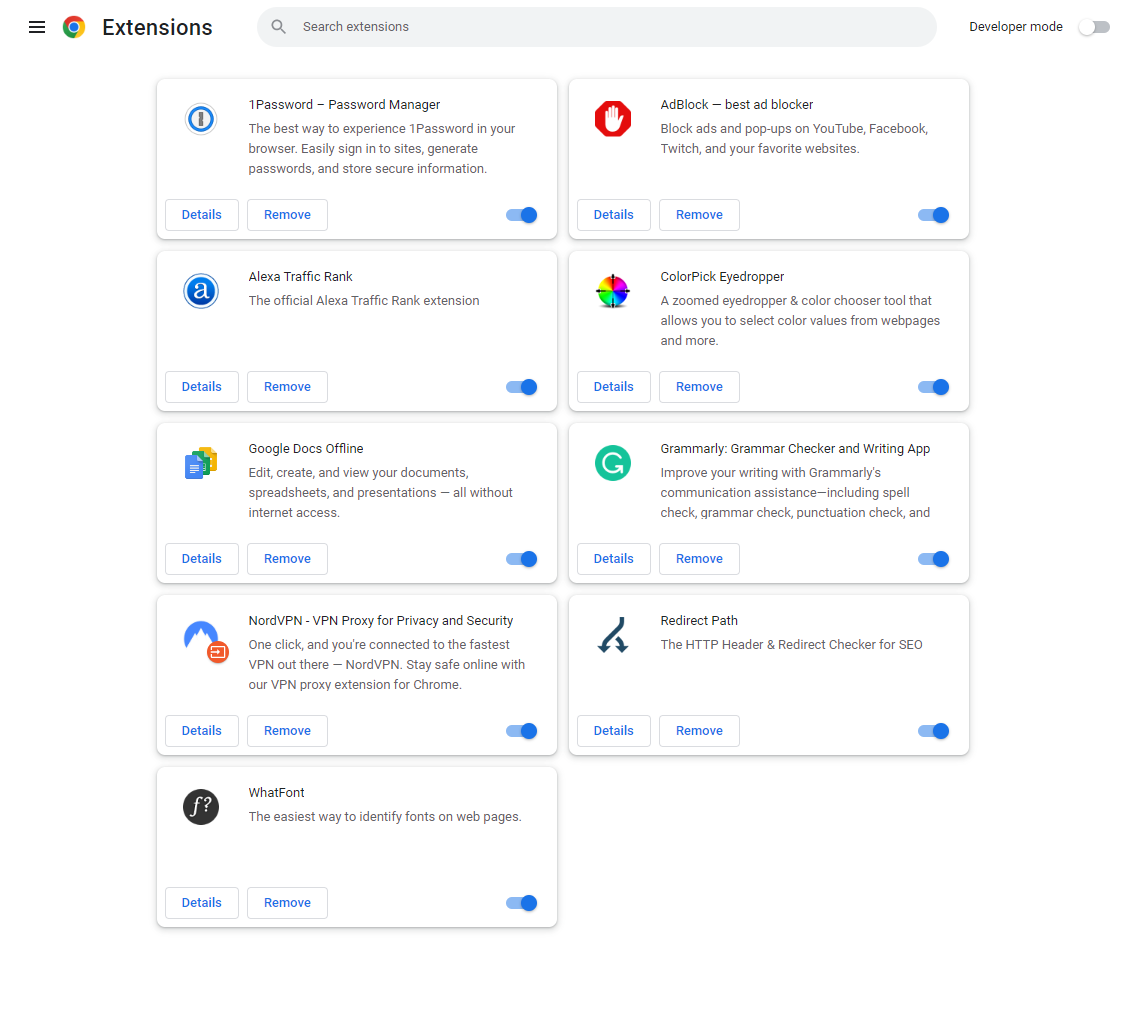1125x1020 pixels.
Task: Disable the 1Password extension toggle
Action: pyautogui.click(x=522, y=215)
